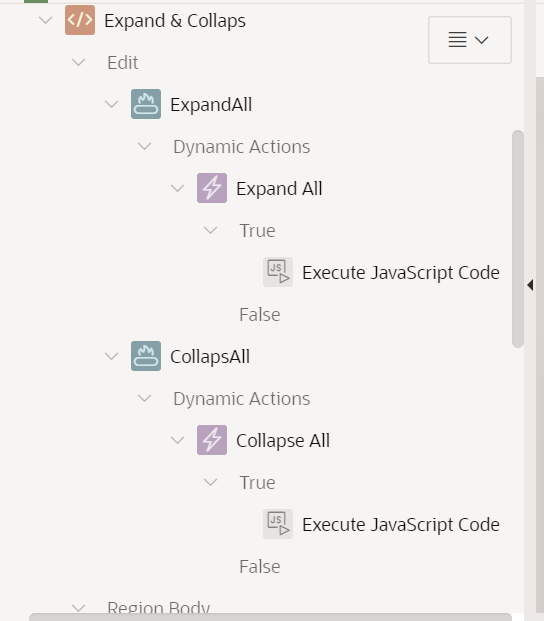This screenshot has height=621, width=544.
Task: Click the horizontal scrollbar at bottom
Action: 270,617
